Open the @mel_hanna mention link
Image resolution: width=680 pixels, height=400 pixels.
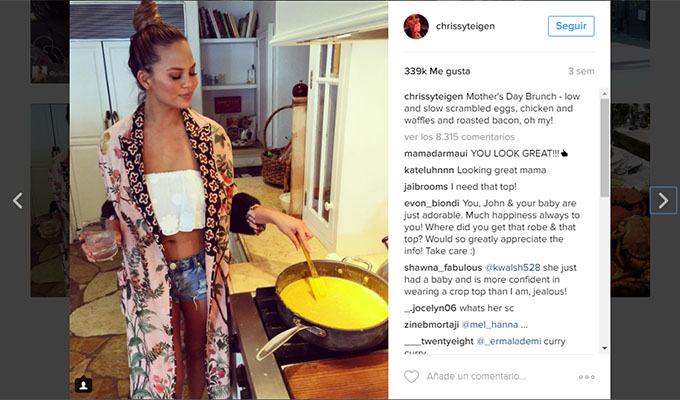[490, 325]
